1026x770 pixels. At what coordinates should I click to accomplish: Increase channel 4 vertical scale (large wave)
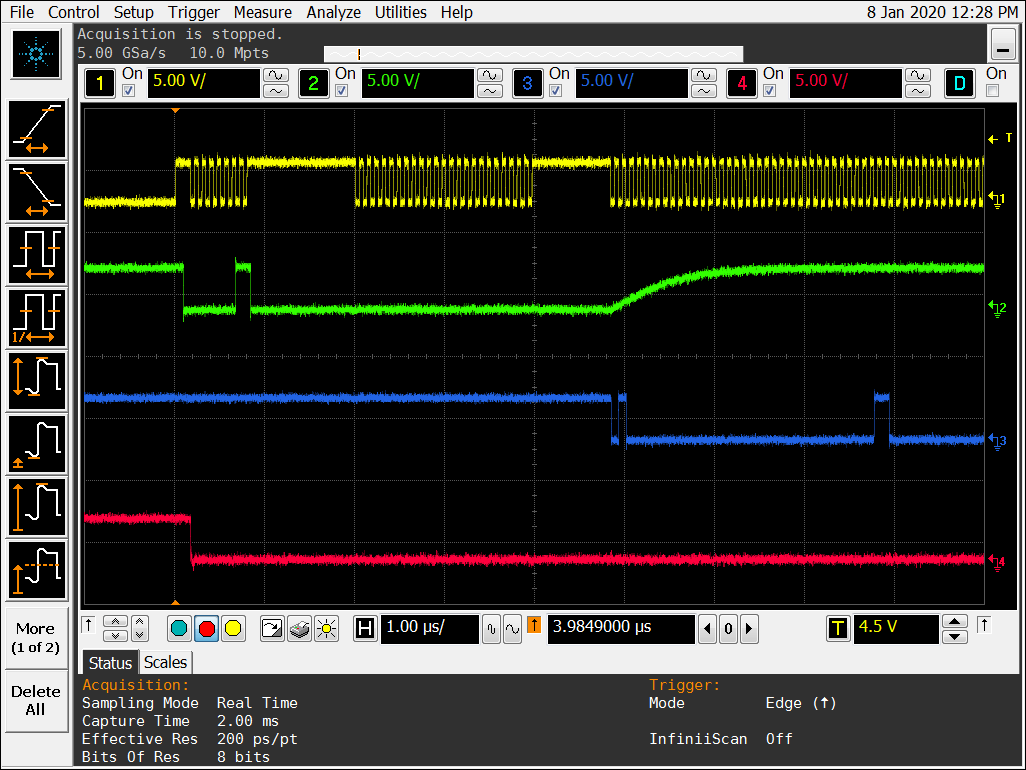(917, 75)
